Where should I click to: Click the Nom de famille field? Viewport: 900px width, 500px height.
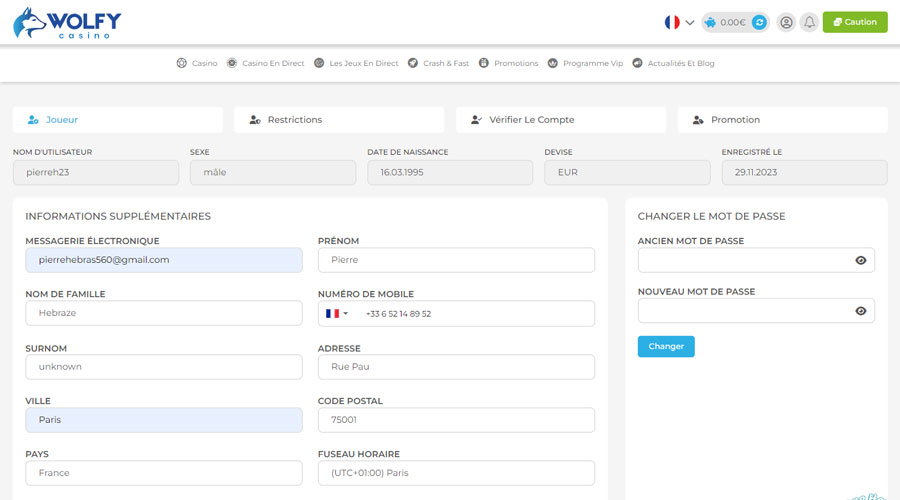[x=164, y=313]
